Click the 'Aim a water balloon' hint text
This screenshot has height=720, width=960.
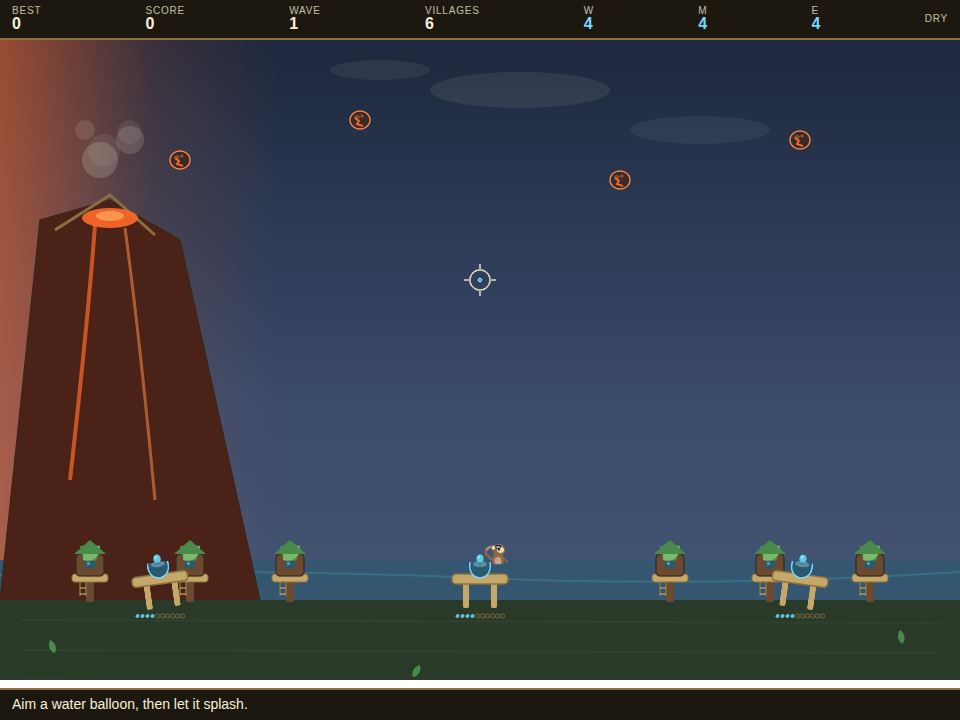[130, 704]
